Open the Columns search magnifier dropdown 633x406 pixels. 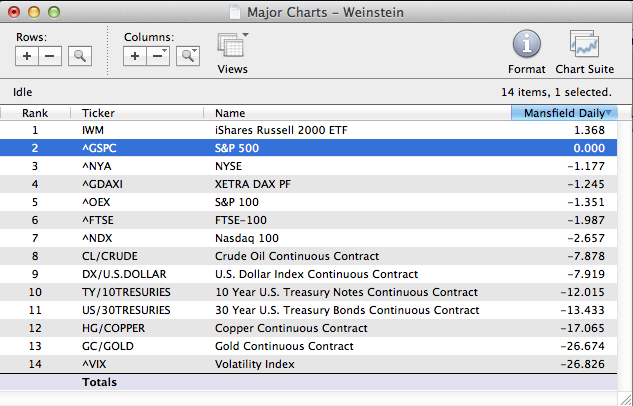pos(188,57)
